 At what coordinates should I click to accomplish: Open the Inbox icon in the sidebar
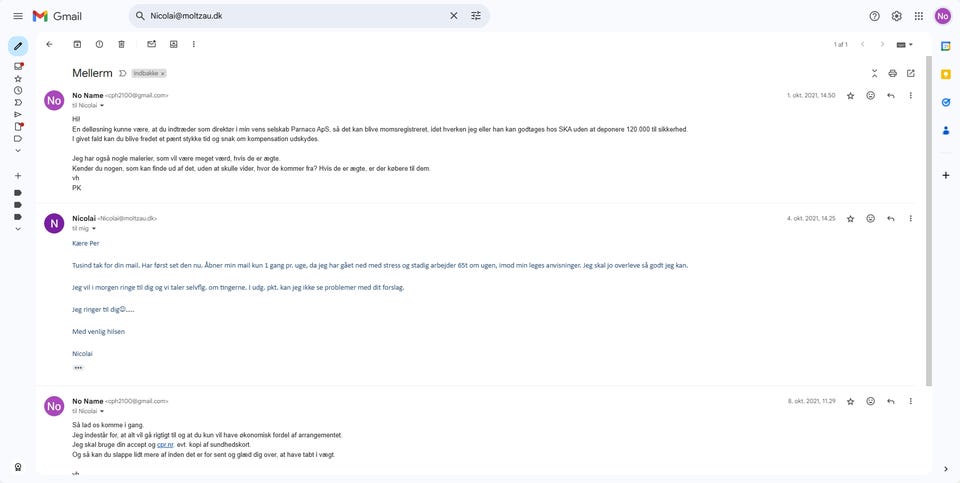point(18,66)
